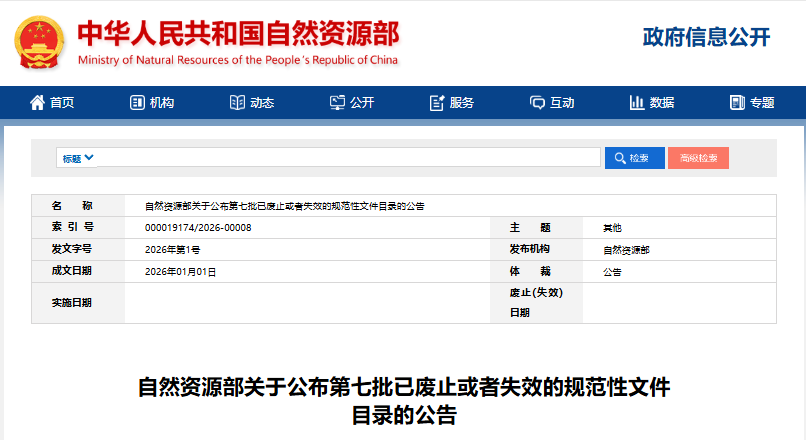Image resolution: width=806 pixels, height=440 pixels.
Task: Click the magnifier icon on 检索 button
Action: [x=620, y=158]
